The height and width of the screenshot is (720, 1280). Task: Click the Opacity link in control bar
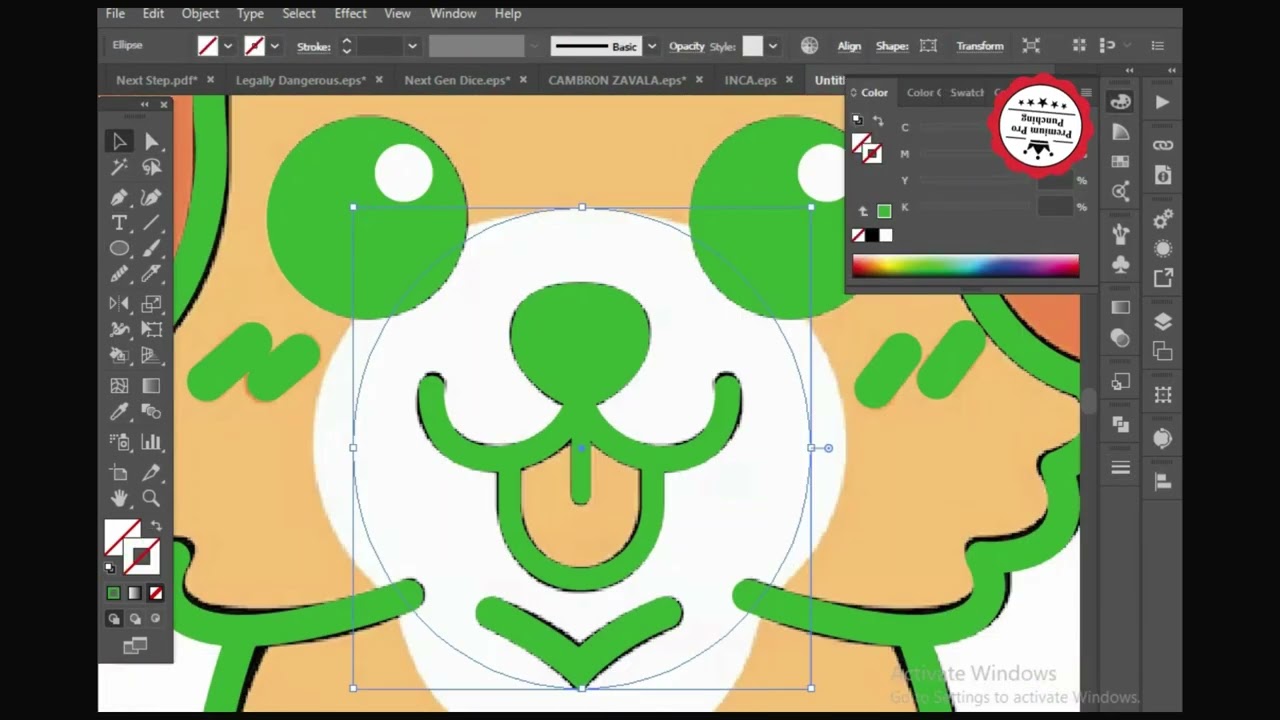pos(686,46)
